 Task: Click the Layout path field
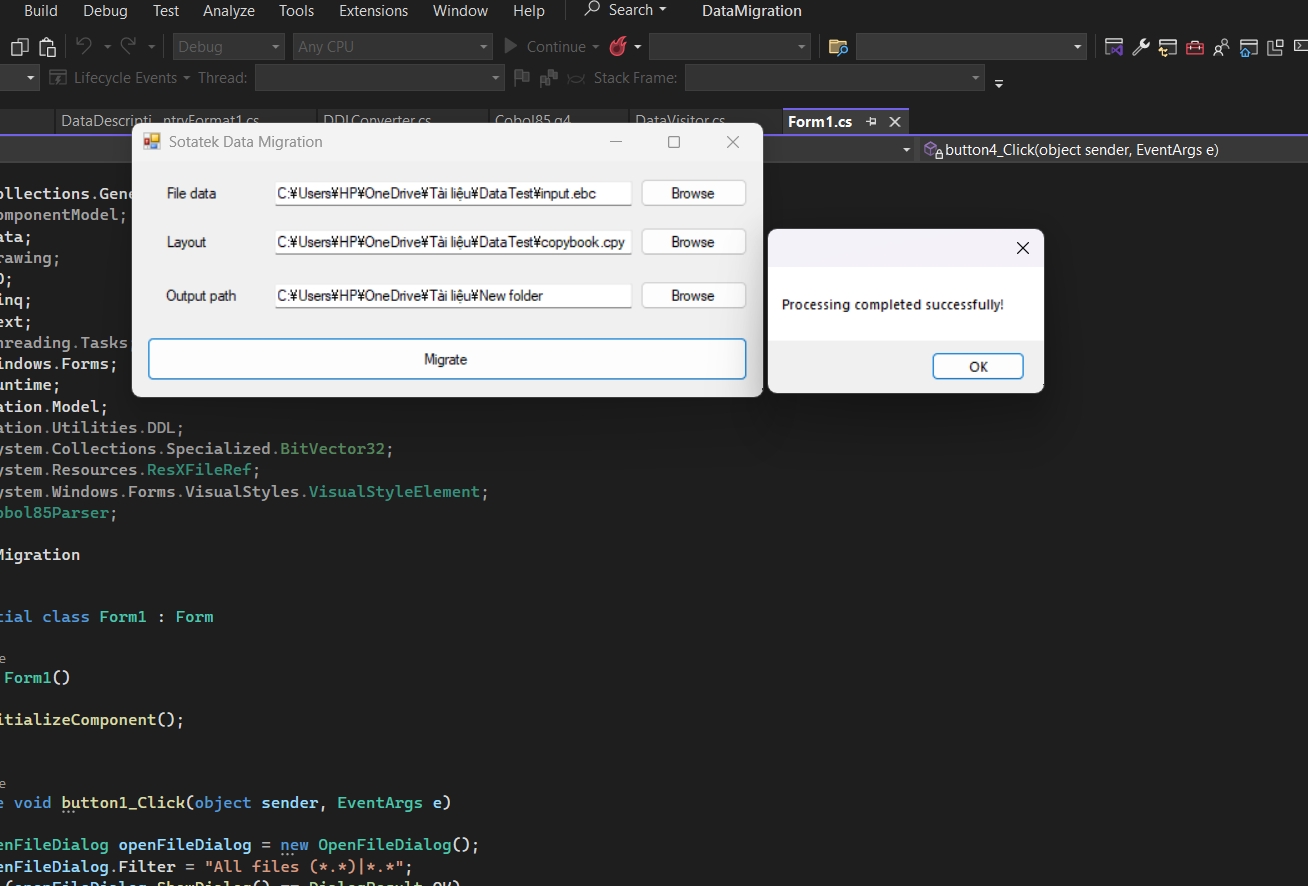(x=454, y=242)
